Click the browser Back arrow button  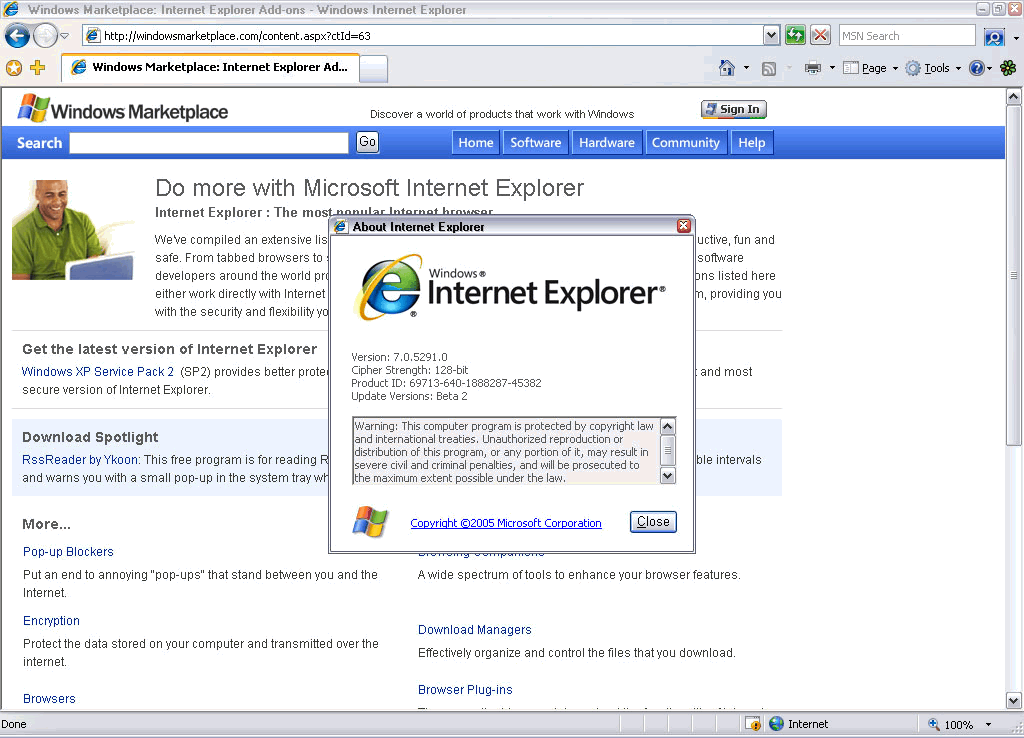(18, 36)
